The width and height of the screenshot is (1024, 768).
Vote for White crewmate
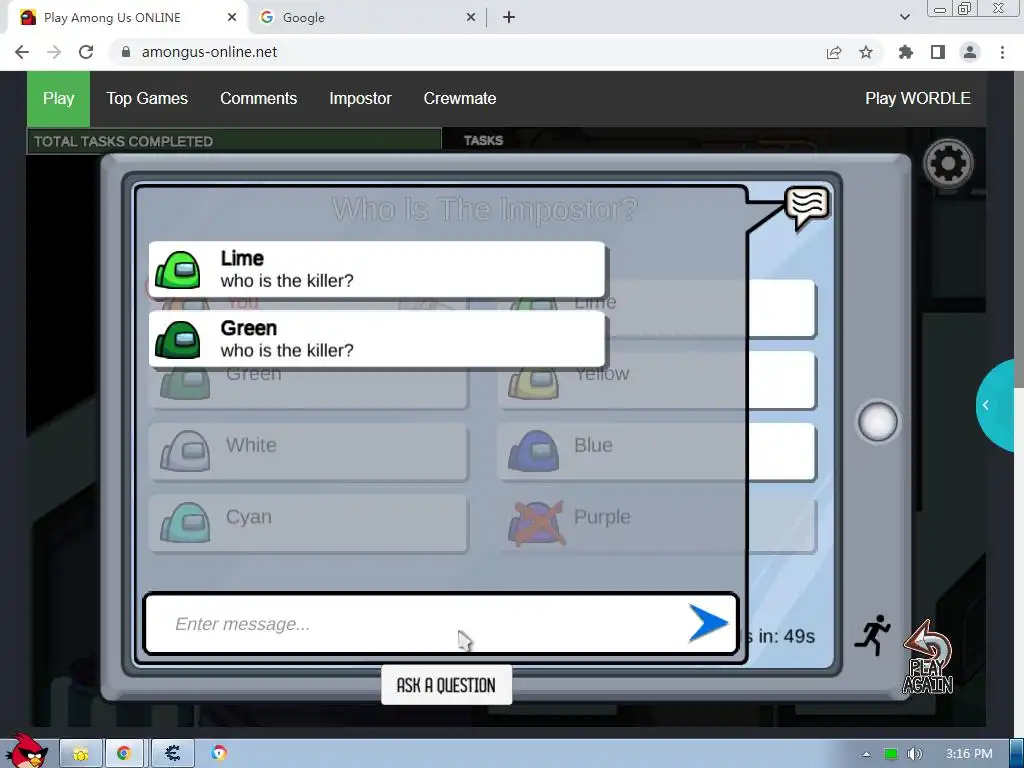pyautogui.click(x=309, y=452)
